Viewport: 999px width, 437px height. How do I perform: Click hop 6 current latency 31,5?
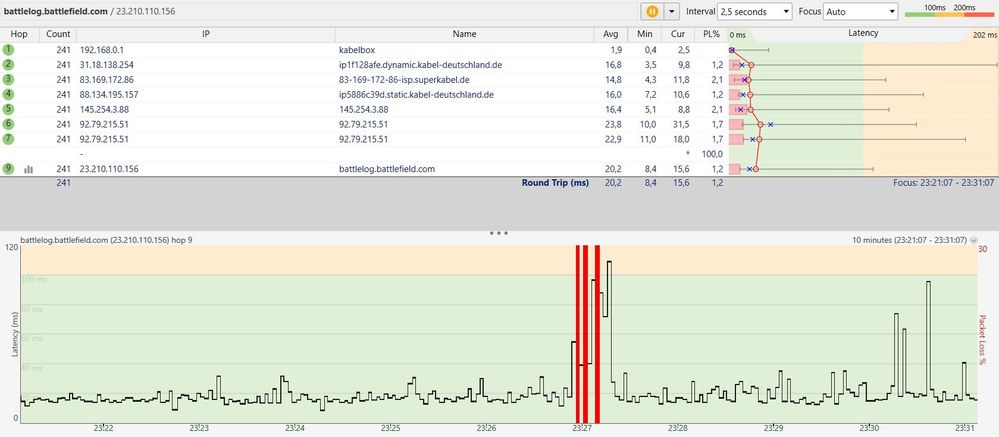[680, 124]
